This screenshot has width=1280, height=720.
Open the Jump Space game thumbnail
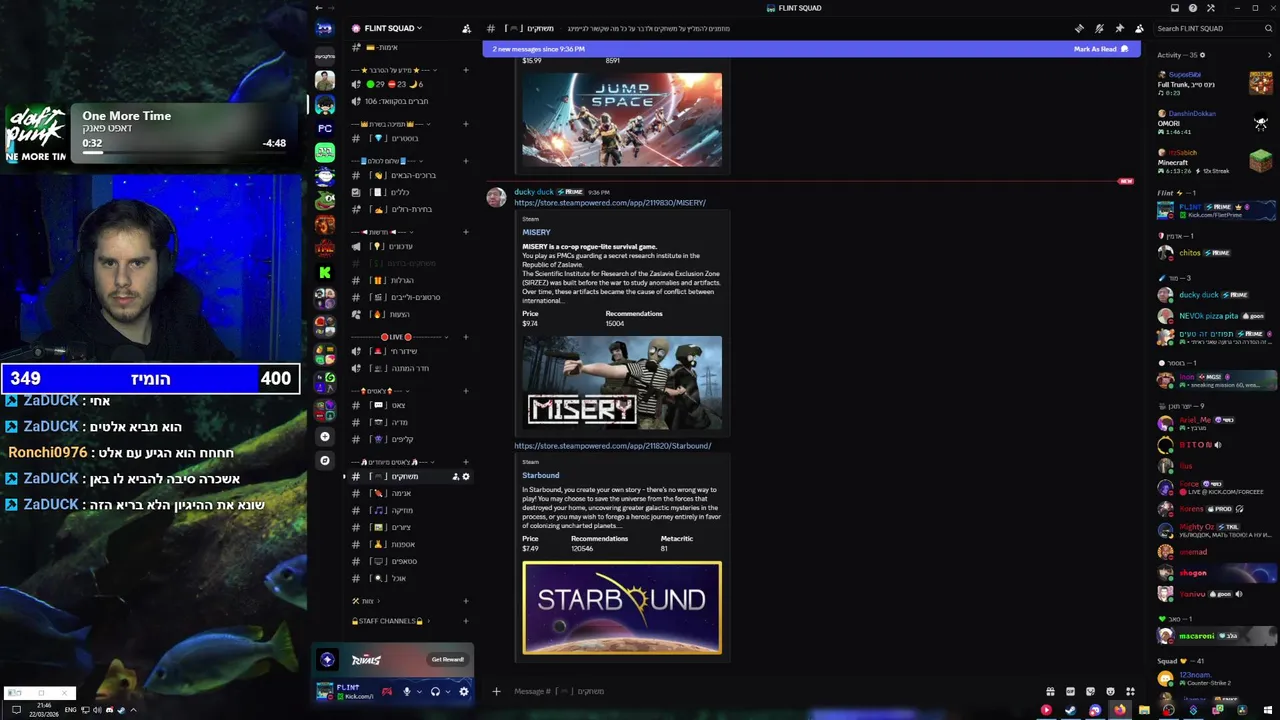click(622, 119)
